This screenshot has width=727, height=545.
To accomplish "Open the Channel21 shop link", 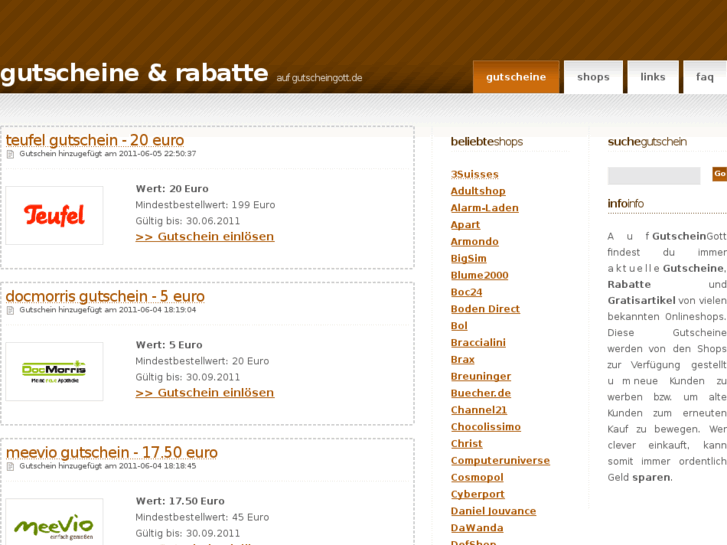I will pyautogui.click(x=479, y=410).
